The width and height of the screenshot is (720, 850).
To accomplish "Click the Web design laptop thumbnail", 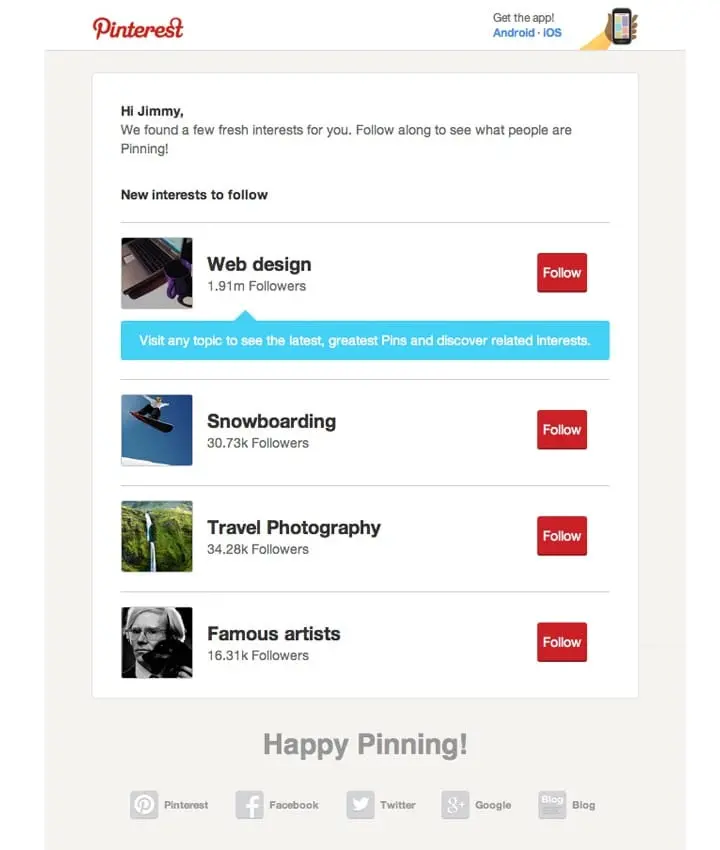I will [156, 273].
